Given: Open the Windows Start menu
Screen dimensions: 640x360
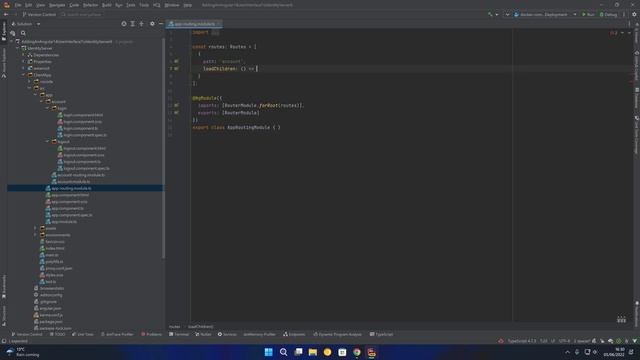Looking at the screenshot, I should click(269, 352).
